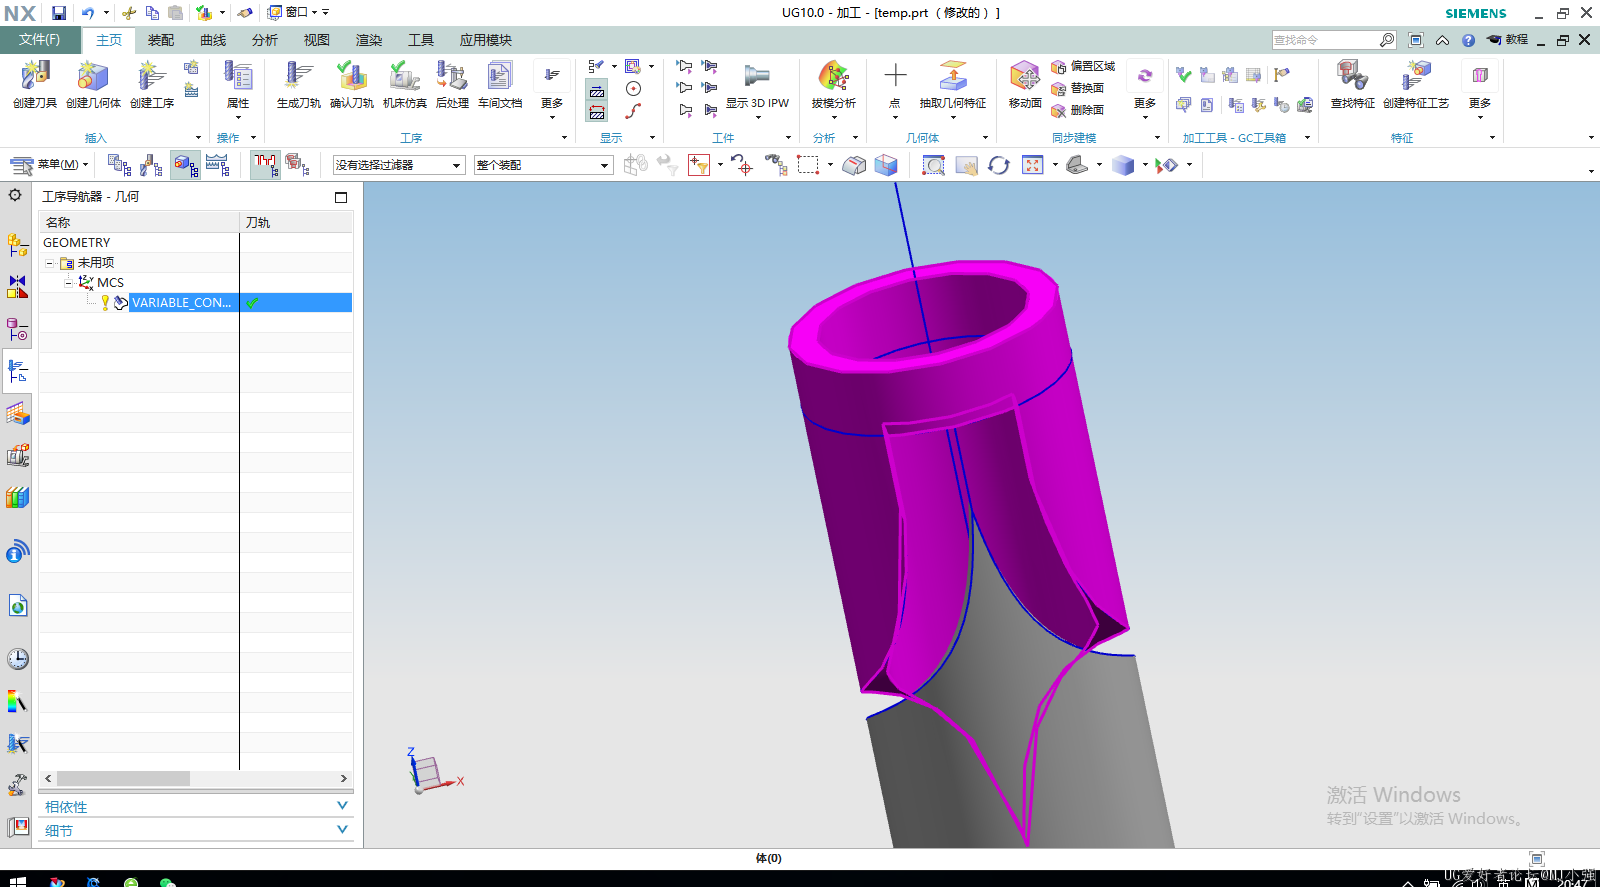Click the Pan hand view icon
The width and height of the screenshot is (1600, 887).
(x=966, y=165)
